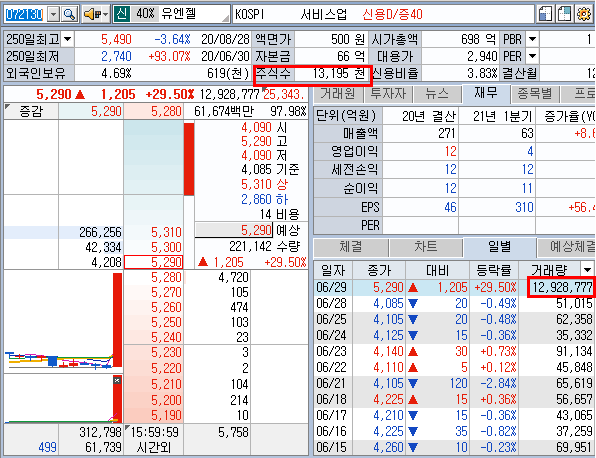Click the bid price 5,230
This screenshot has height=458, width=596.
point(166,352)
